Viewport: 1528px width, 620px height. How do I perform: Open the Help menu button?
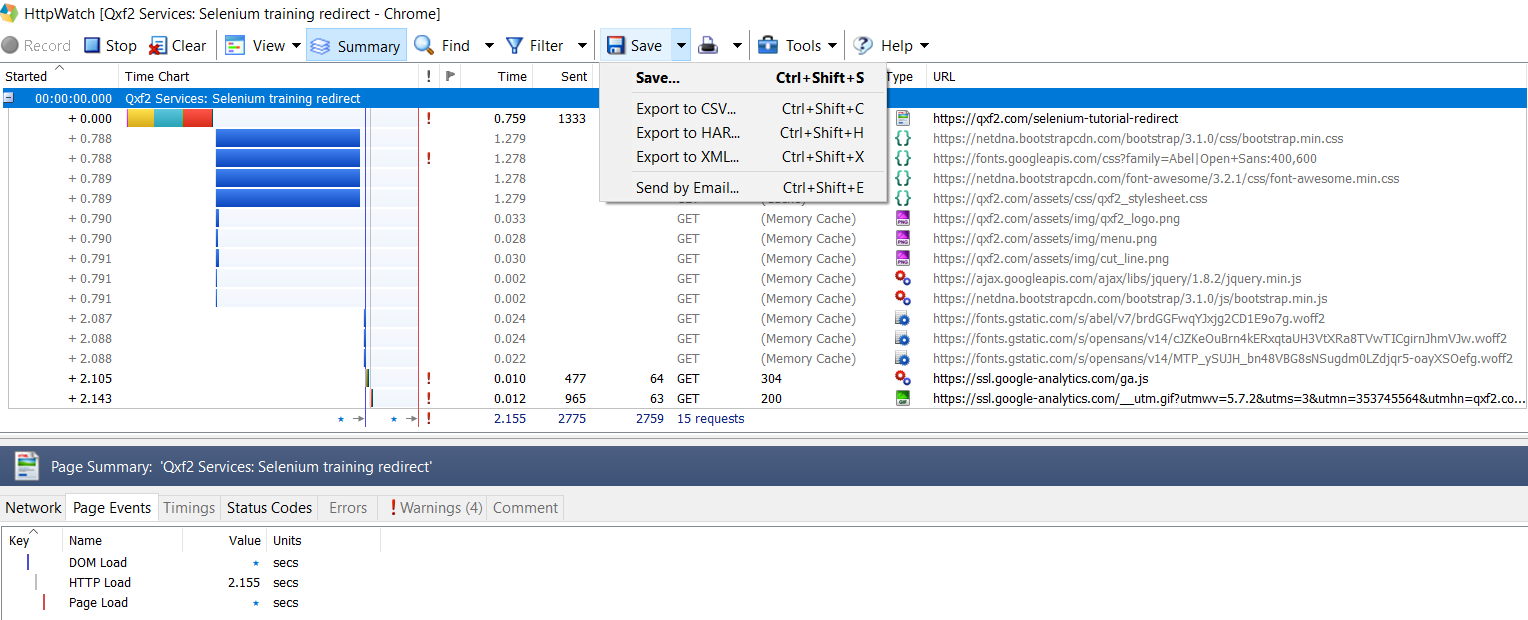click(890, 46)
